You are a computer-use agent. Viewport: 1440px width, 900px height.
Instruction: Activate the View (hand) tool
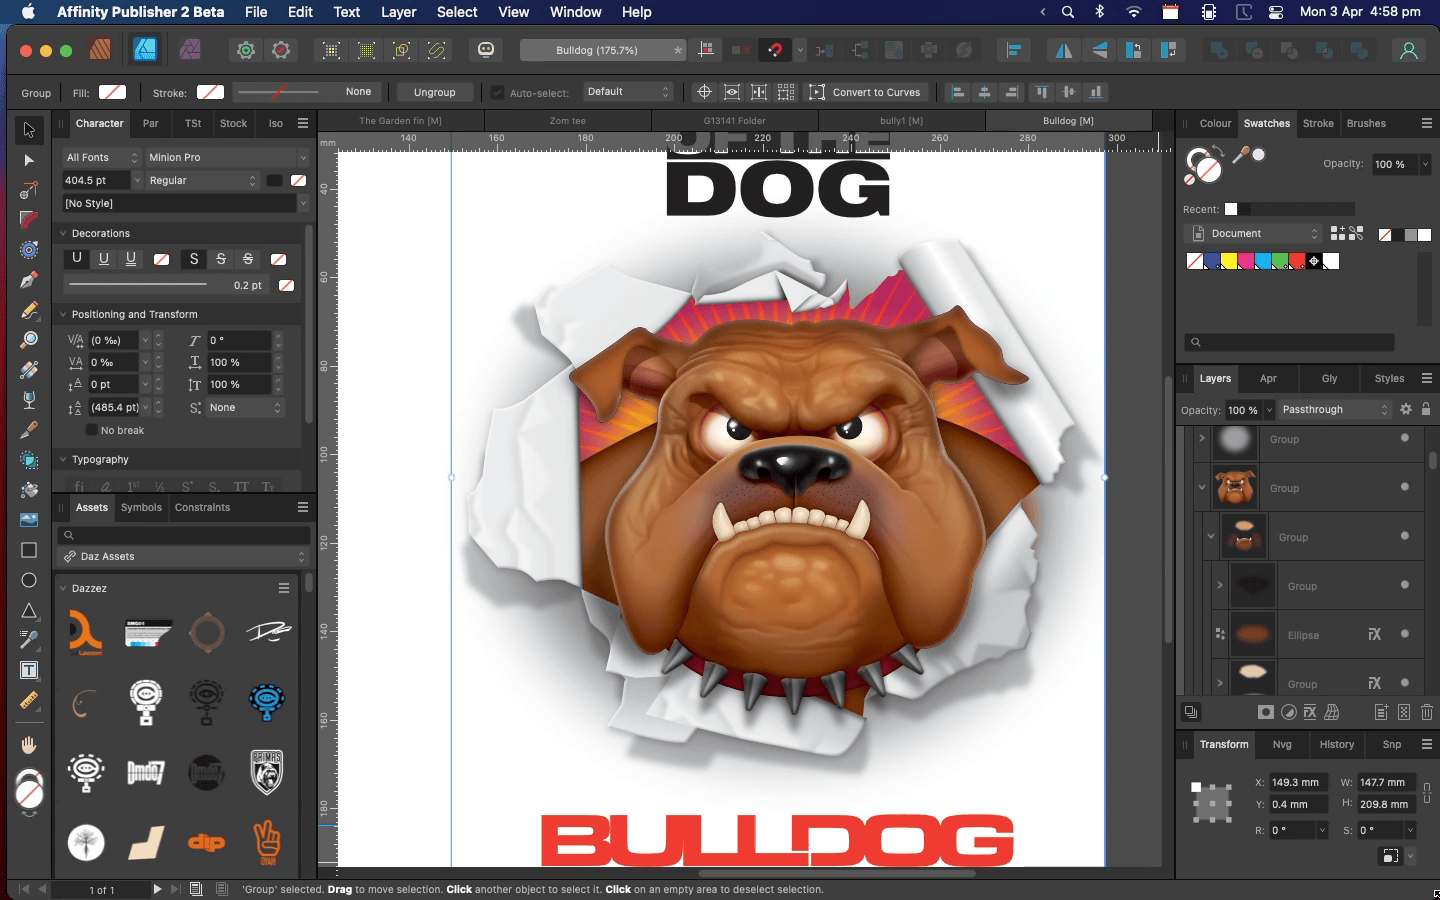(29, 745)
